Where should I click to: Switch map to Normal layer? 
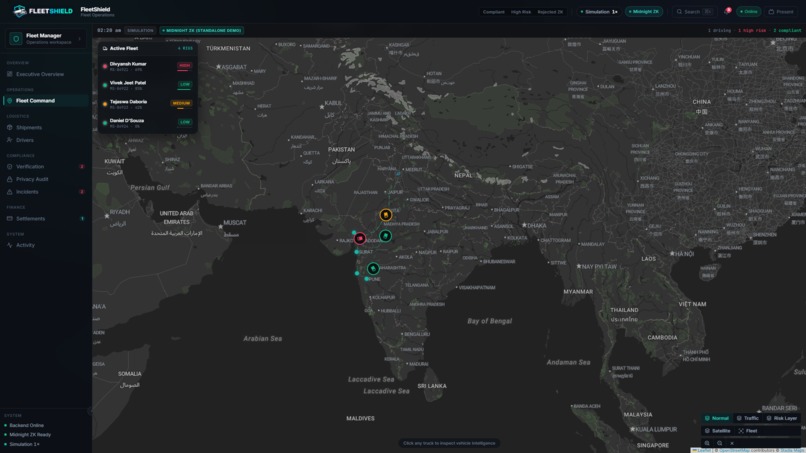[717, 418]
